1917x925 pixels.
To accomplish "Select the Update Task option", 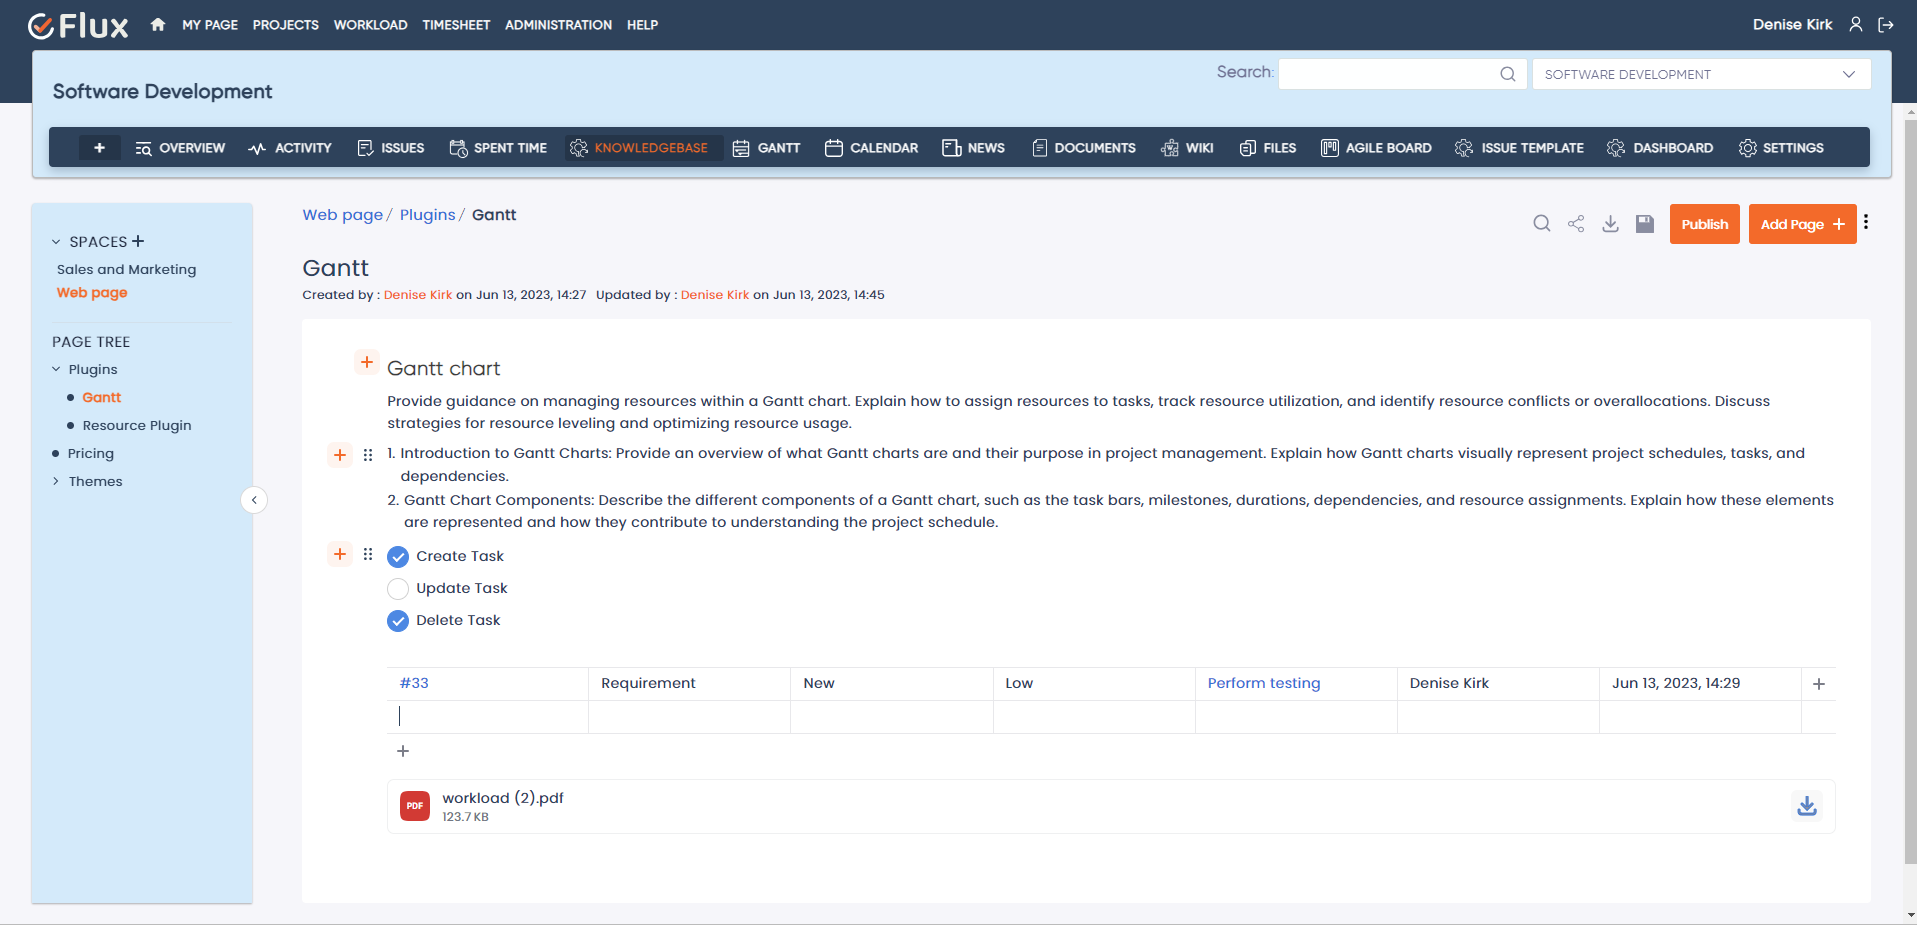I will click(397, 588).
